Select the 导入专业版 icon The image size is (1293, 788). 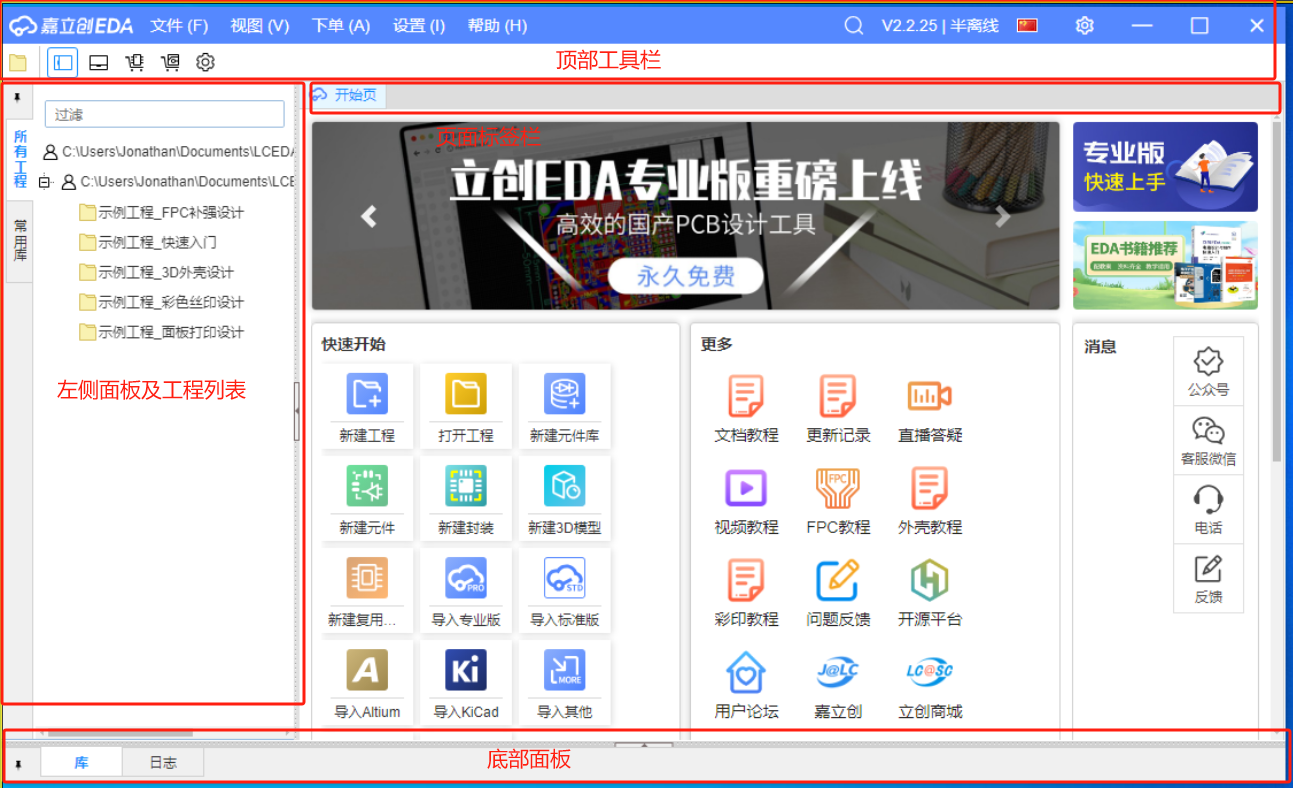466,578
